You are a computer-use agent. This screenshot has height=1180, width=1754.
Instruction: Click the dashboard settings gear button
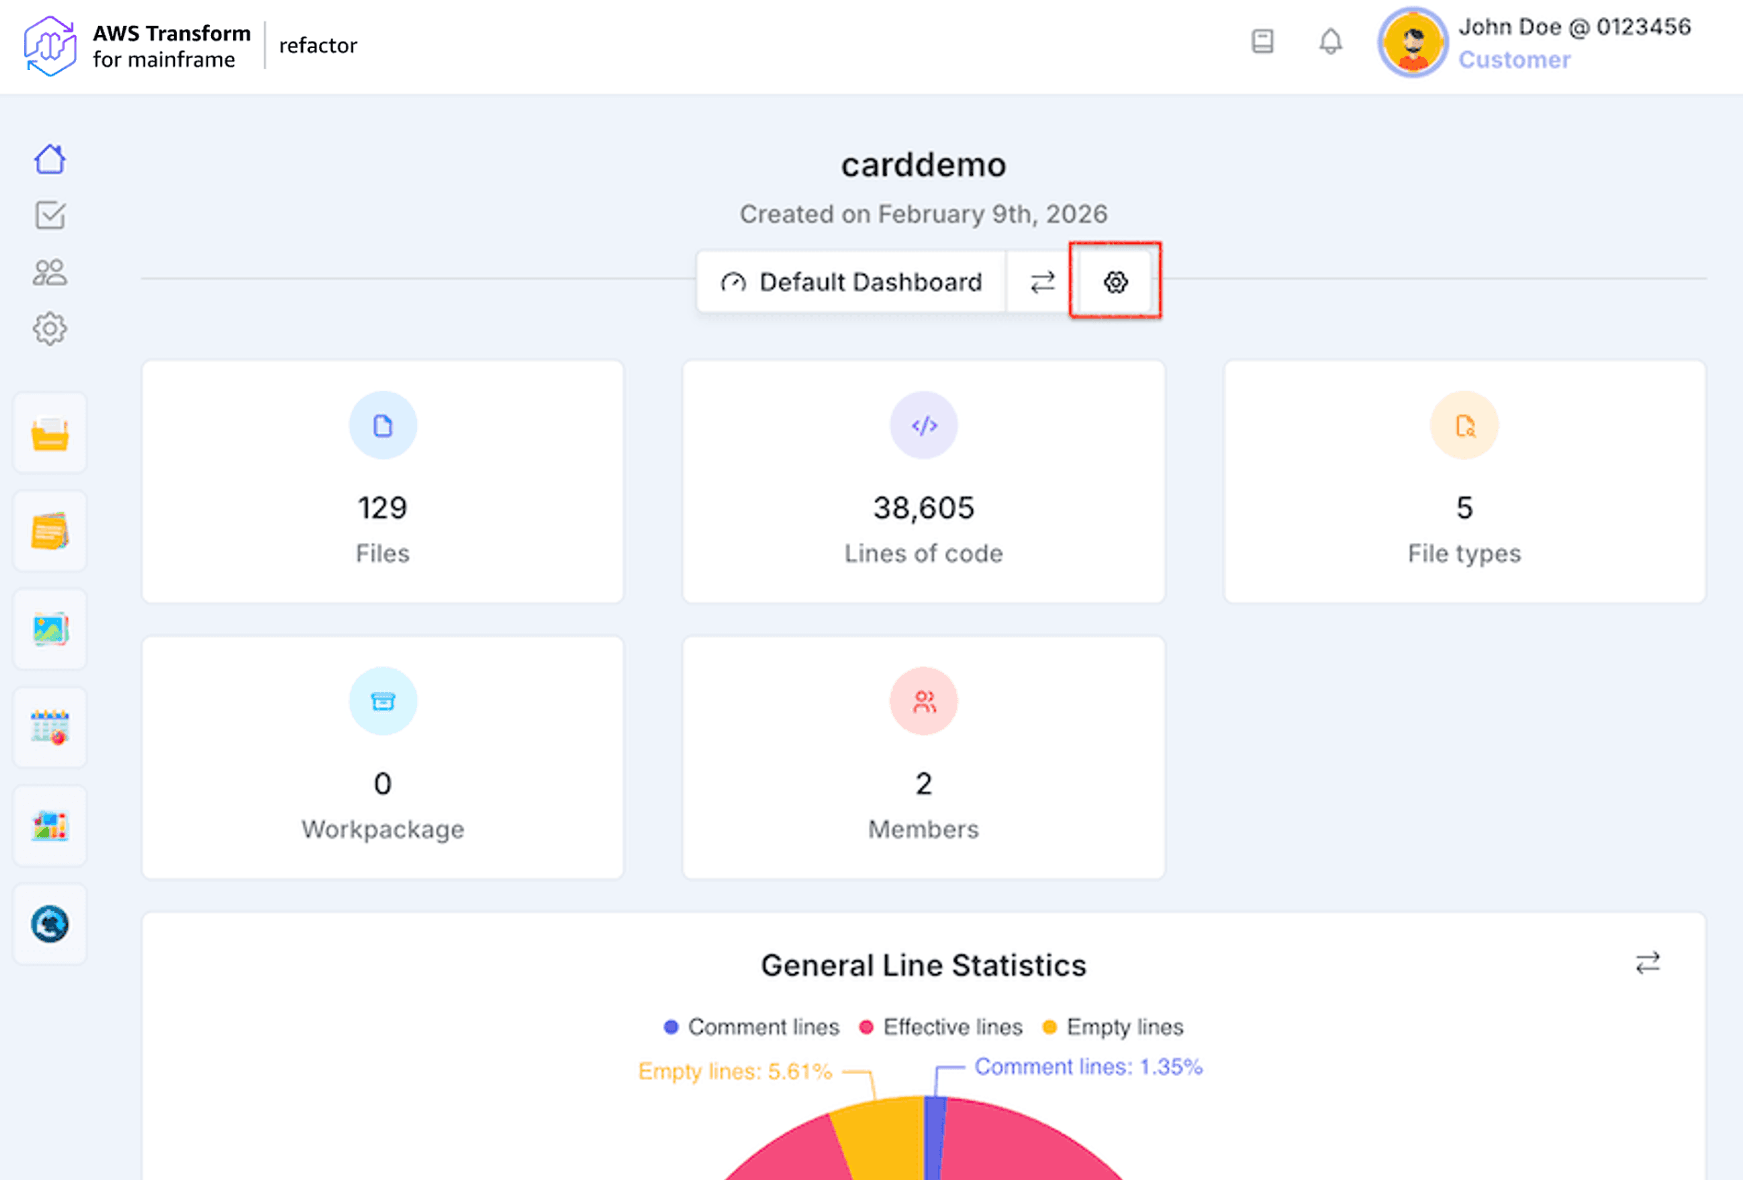click(1116, 282)
